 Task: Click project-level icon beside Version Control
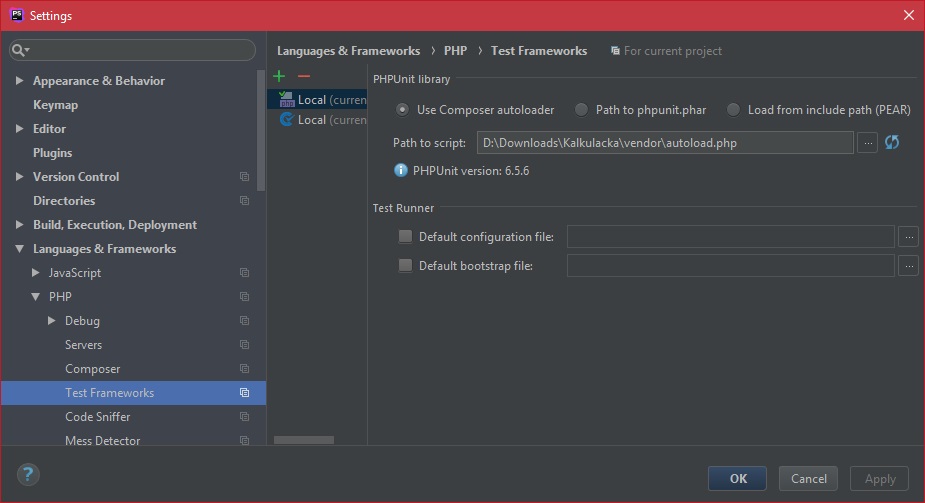(244, 176)
